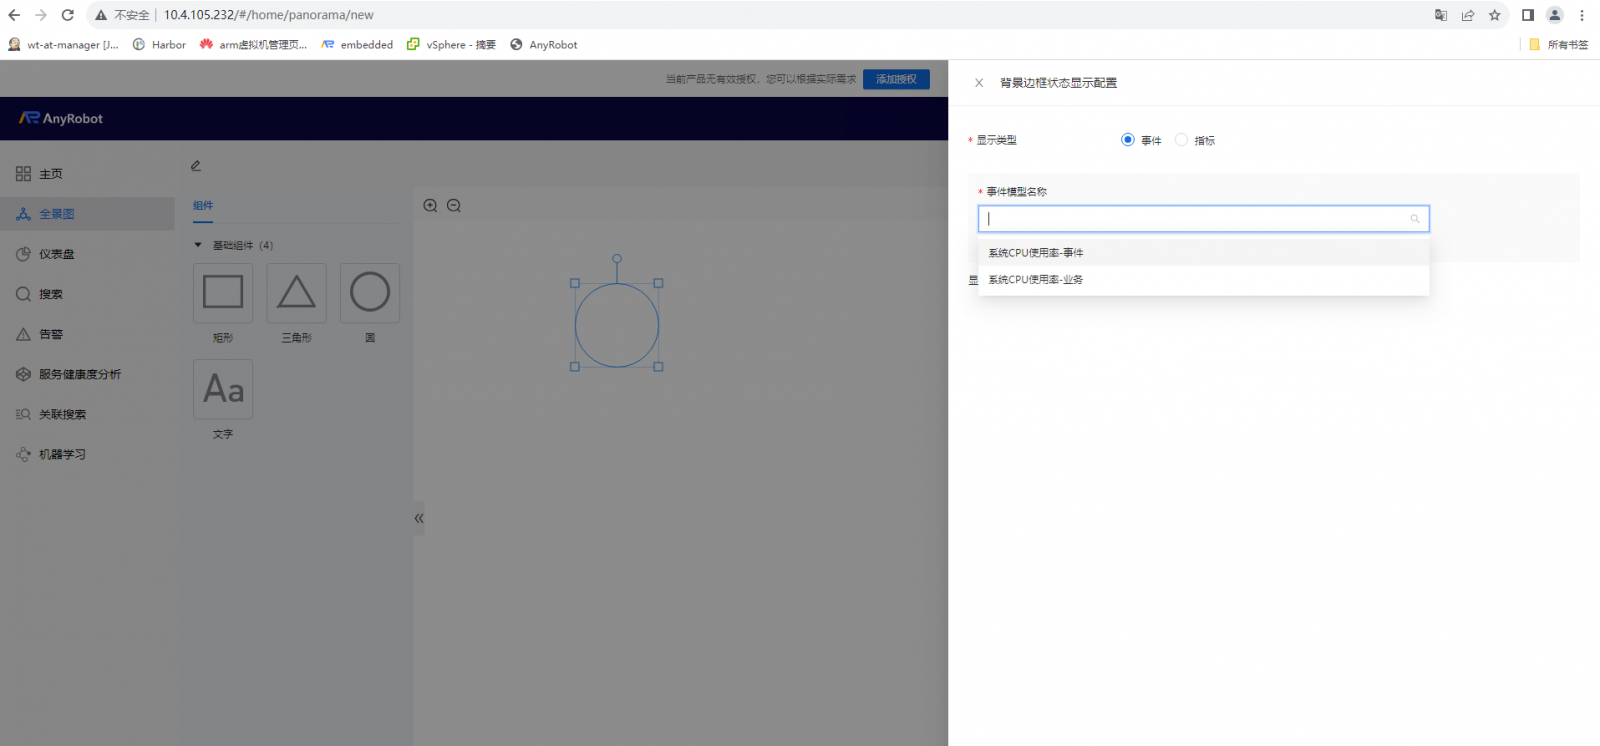Select the 指标 radio button
1600x746 pixels.
pos(1182,140)
